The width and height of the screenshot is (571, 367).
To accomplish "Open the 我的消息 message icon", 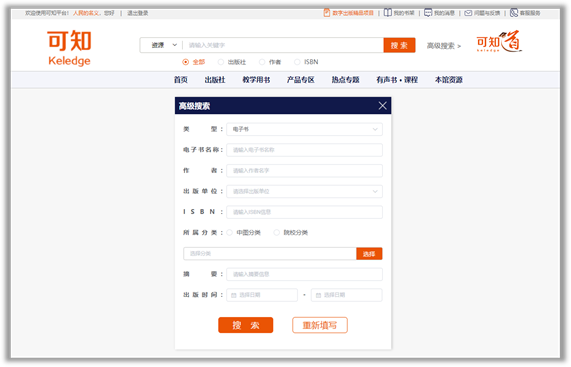I will (x=428, y=13).
